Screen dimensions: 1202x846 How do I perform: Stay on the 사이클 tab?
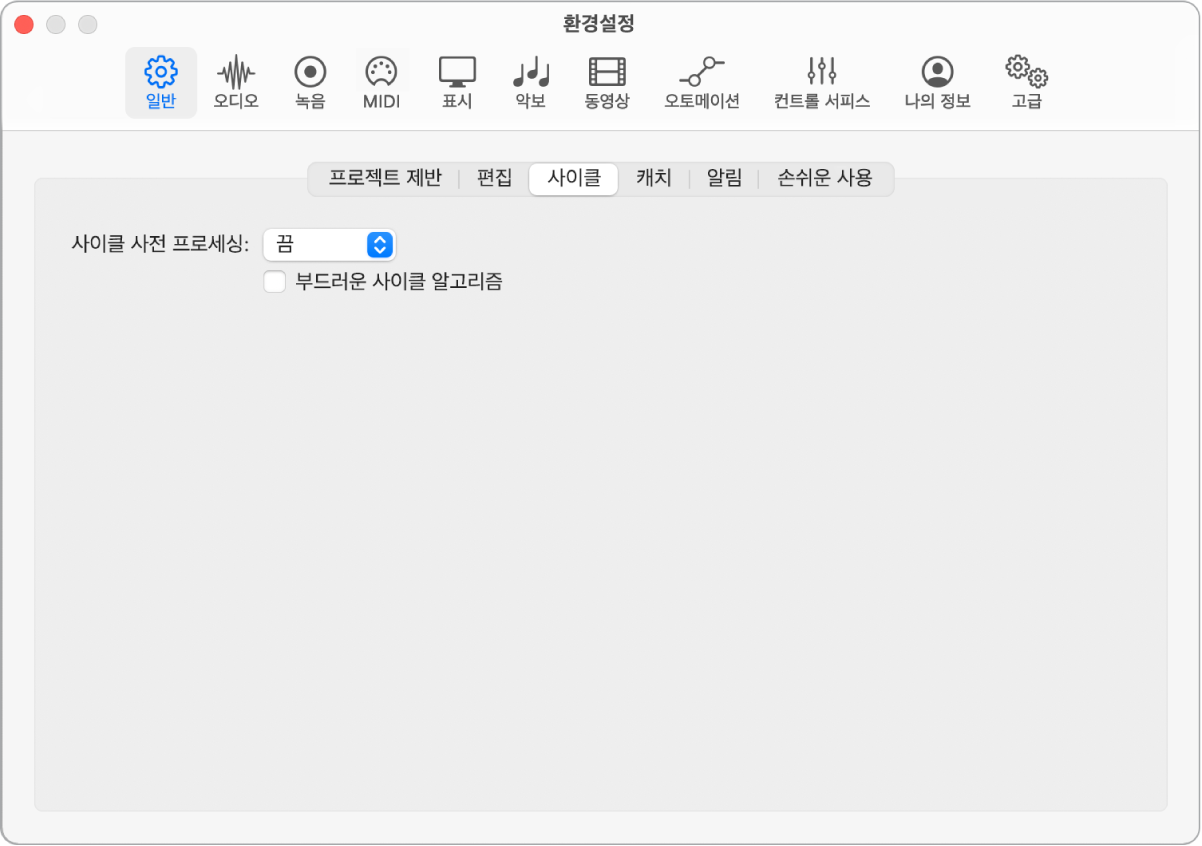click(573, 179)
